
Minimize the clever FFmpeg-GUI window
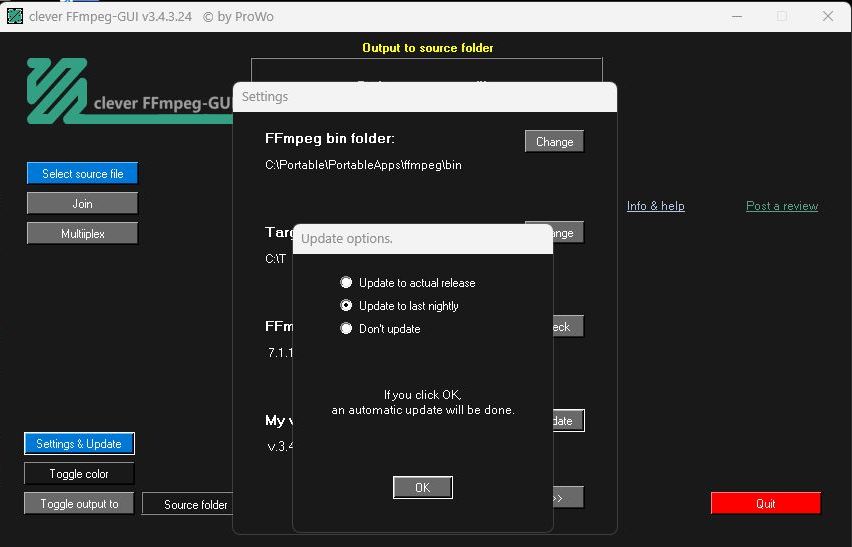[737, 16]
